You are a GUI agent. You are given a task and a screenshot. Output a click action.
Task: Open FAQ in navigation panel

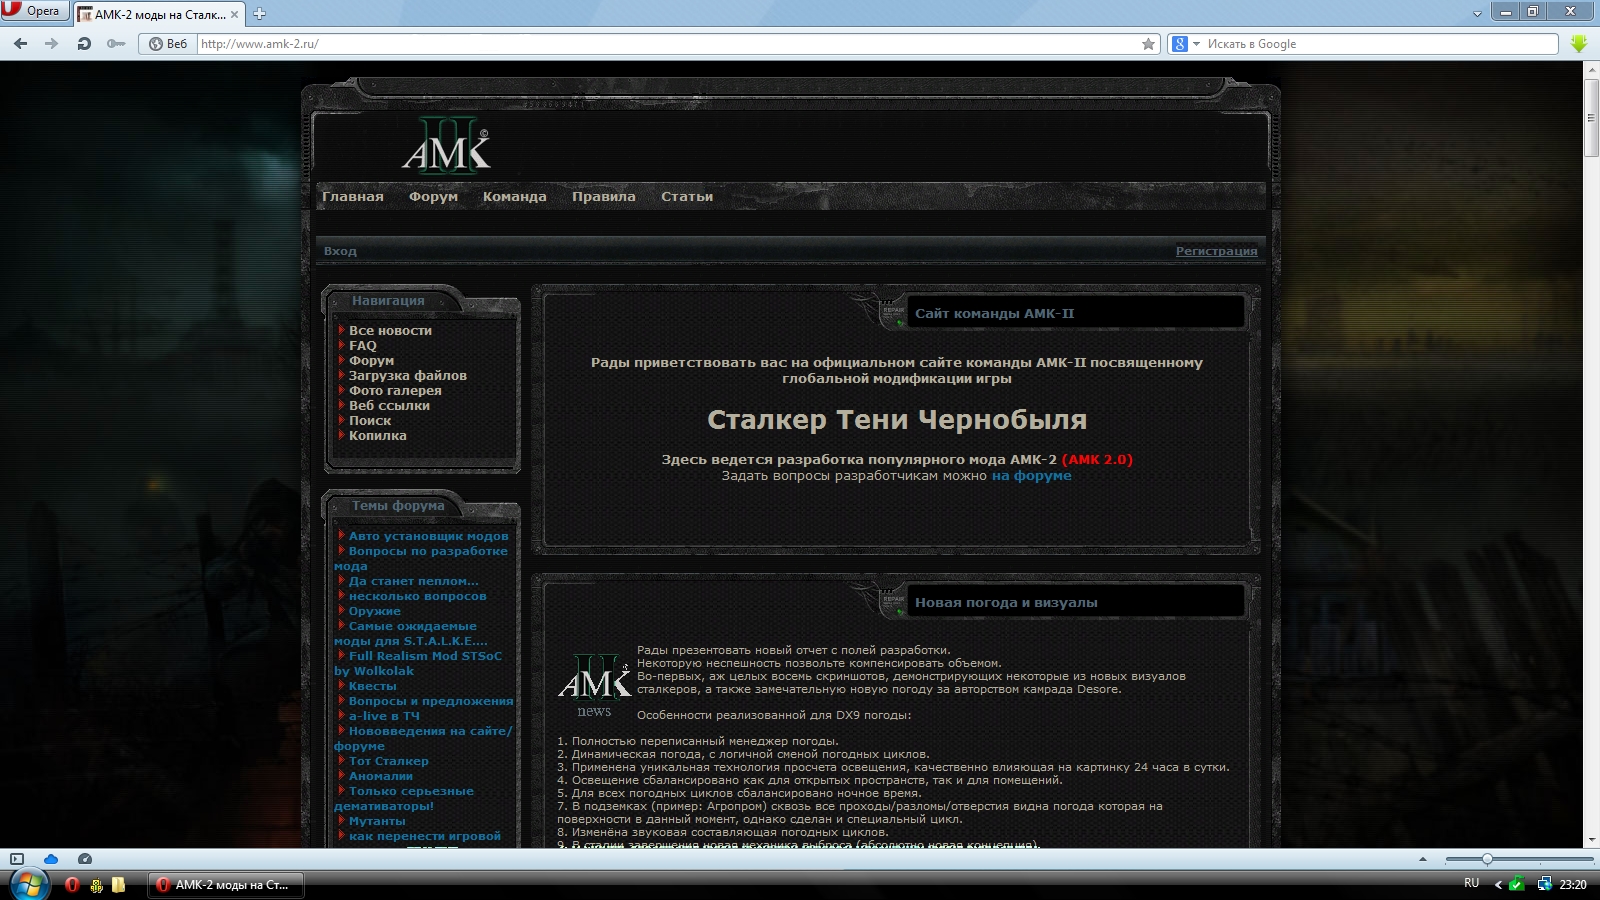[x=363, y=346]
